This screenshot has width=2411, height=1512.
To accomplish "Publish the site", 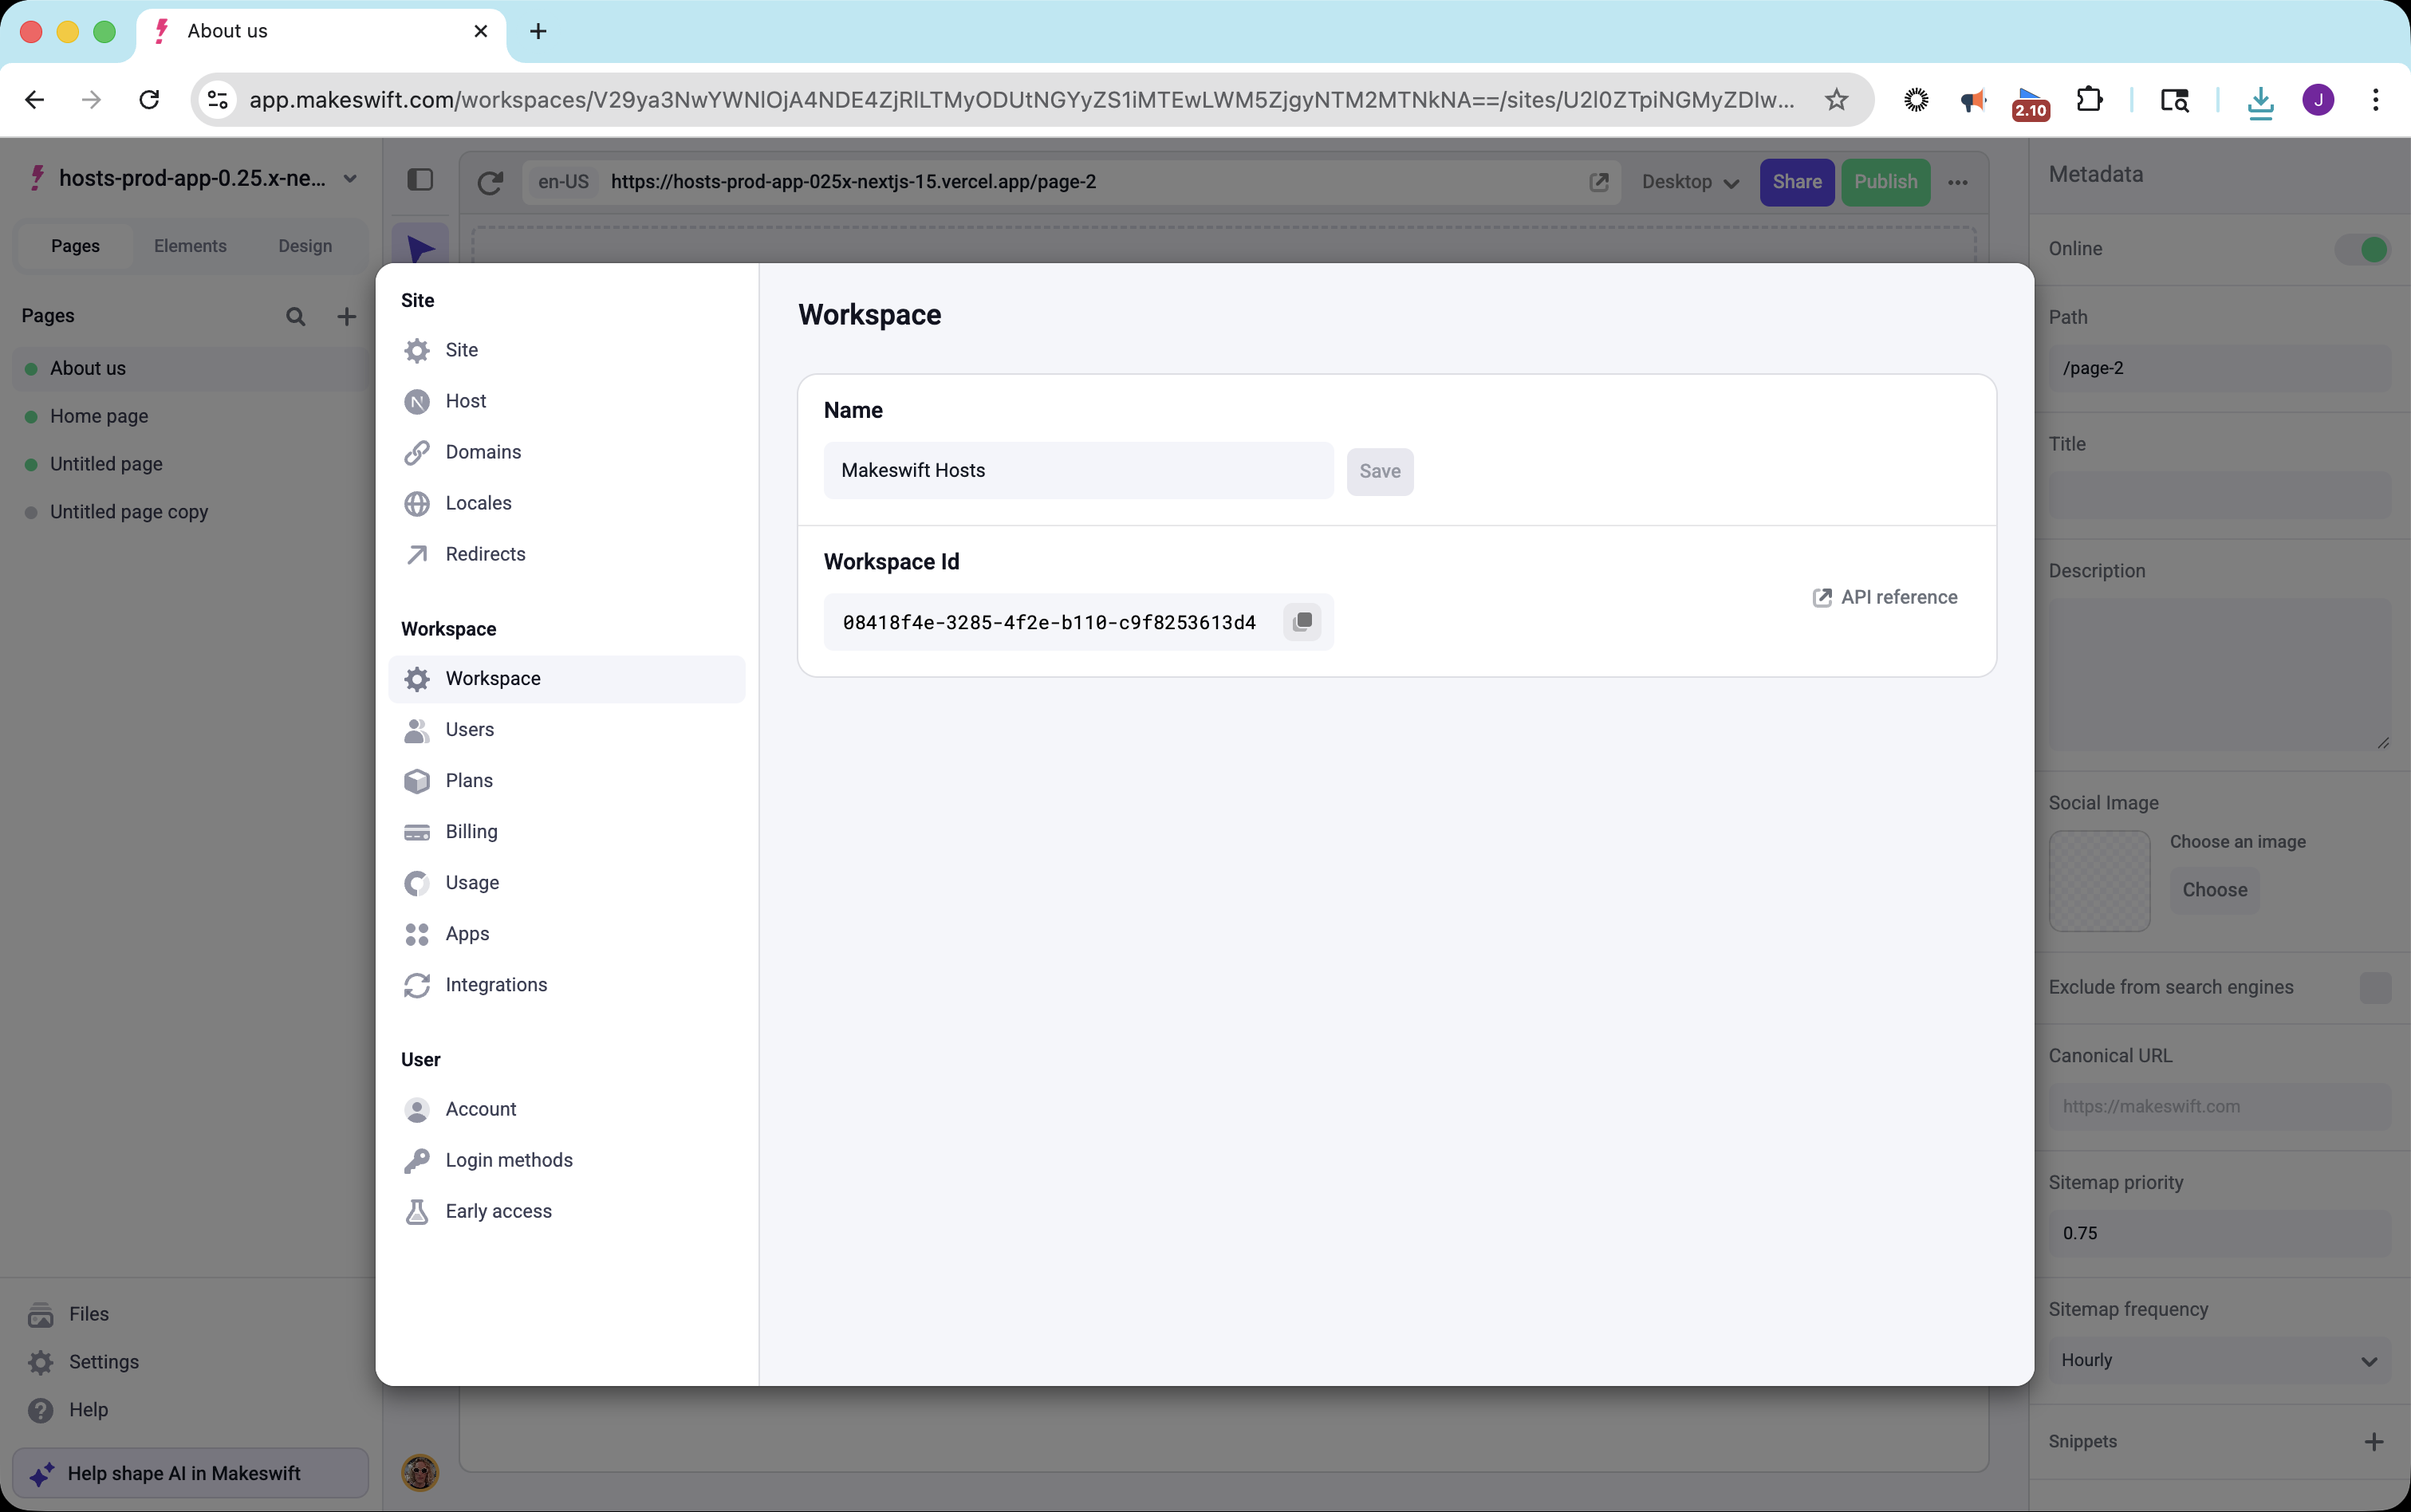I will (1885, 182).
